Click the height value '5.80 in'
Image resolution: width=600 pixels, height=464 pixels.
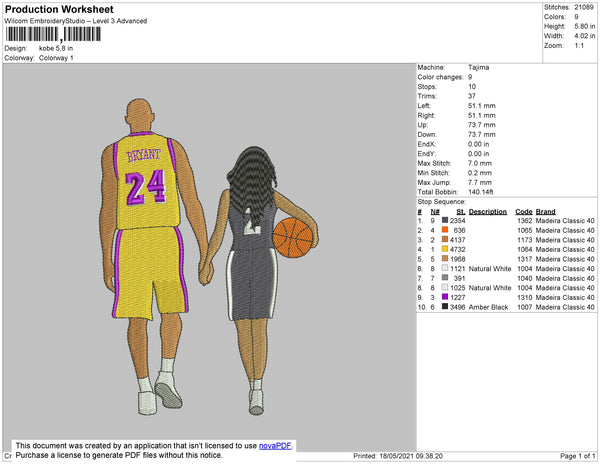[584, 26]
